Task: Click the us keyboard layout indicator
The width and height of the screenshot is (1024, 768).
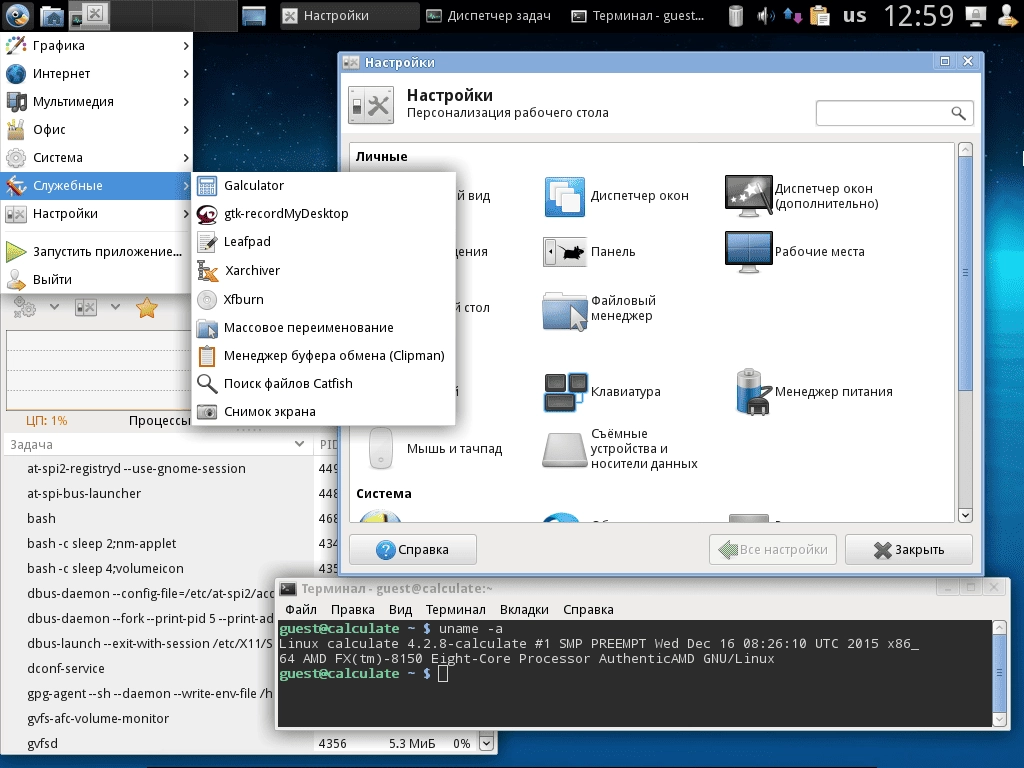Action: click(x=854, y=16)
